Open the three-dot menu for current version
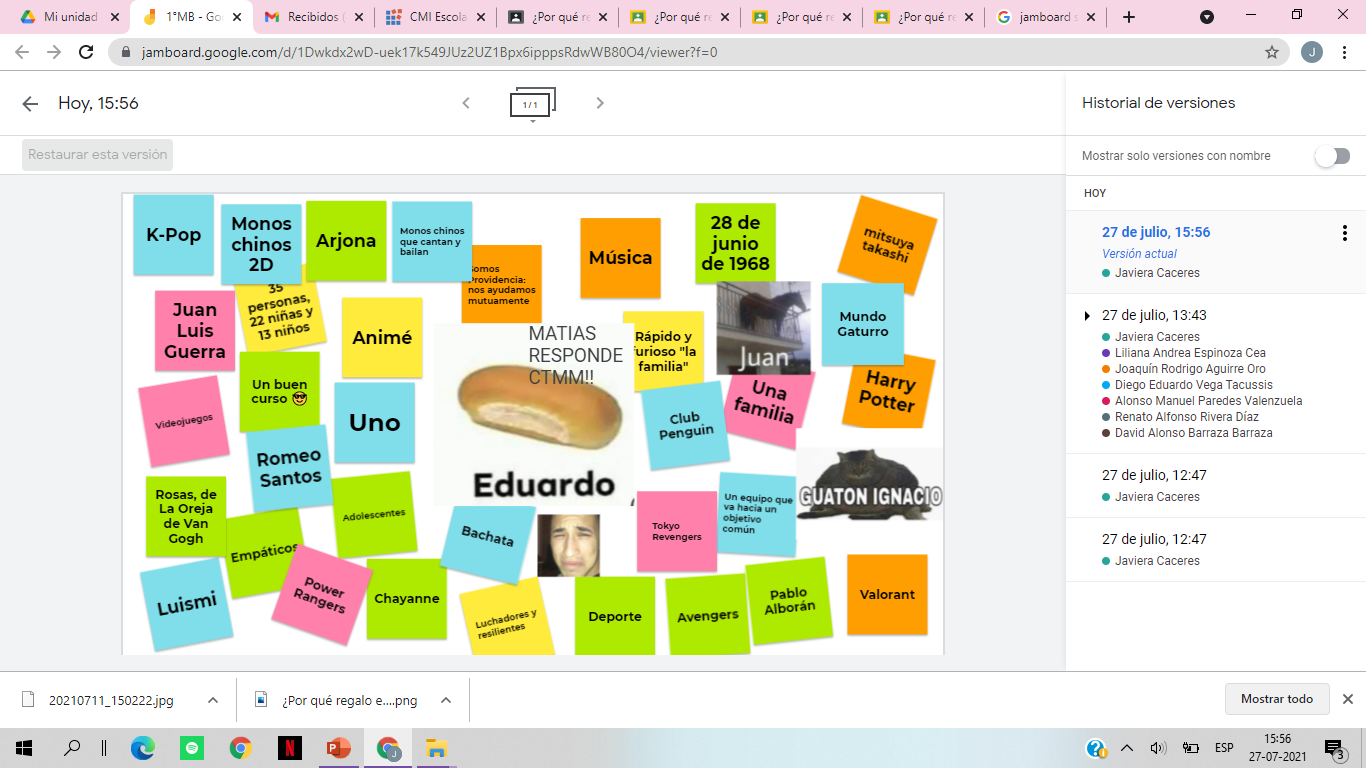The height and width of the screenshot is (768, 1366). (x=1345, y=233)
